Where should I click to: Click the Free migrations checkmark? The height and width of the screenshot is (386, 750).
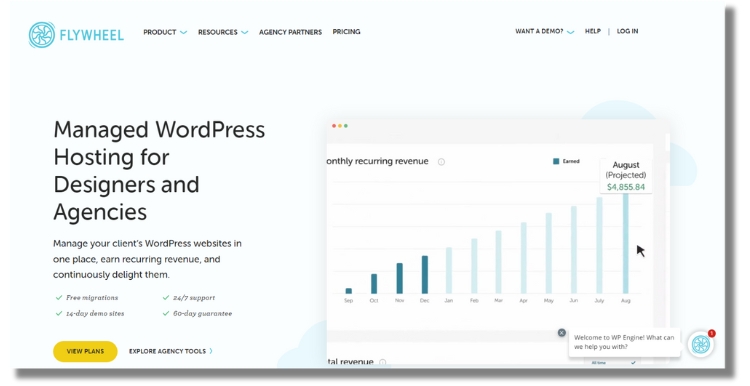click(x=59, y=298)
